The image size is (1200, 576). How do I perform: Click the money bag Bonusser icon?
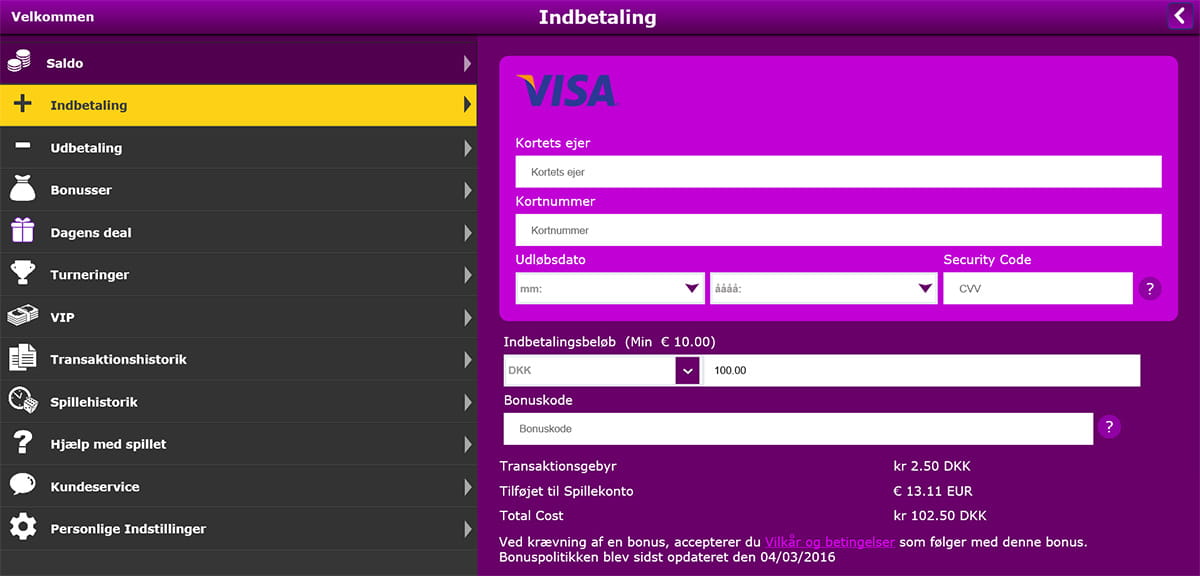point(22,188)
